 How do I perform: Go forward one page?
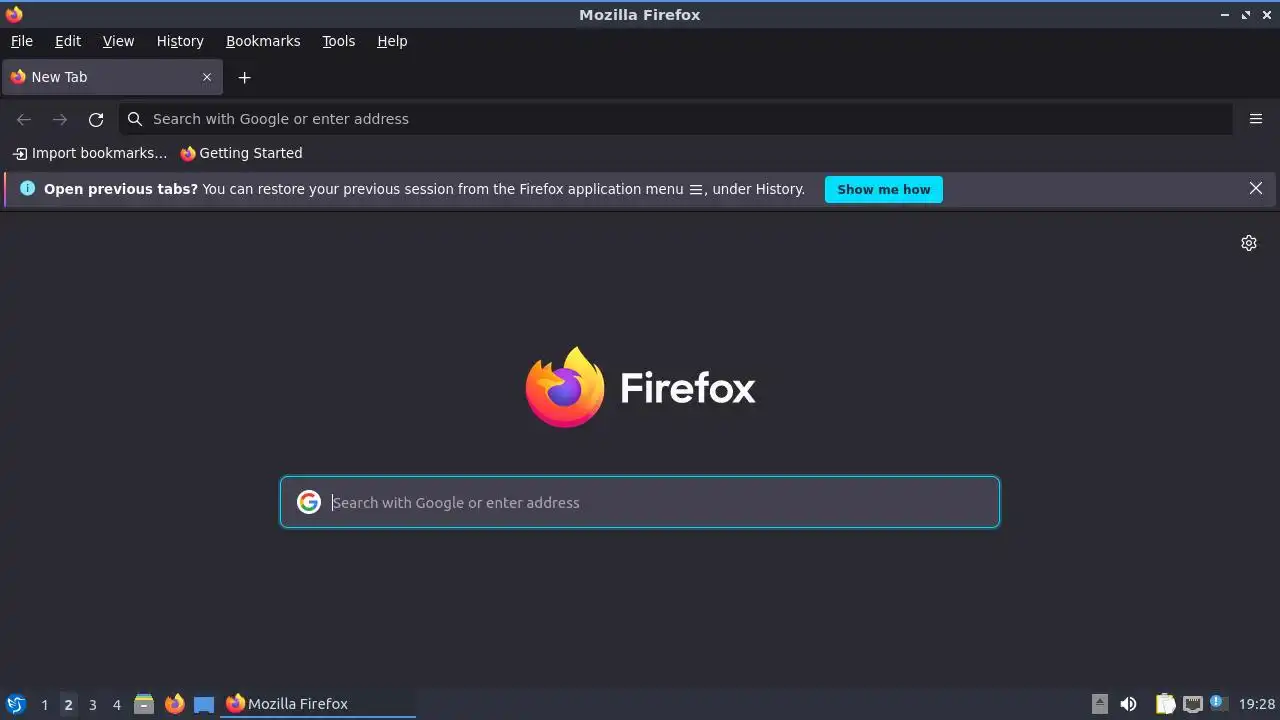point(60,119)
